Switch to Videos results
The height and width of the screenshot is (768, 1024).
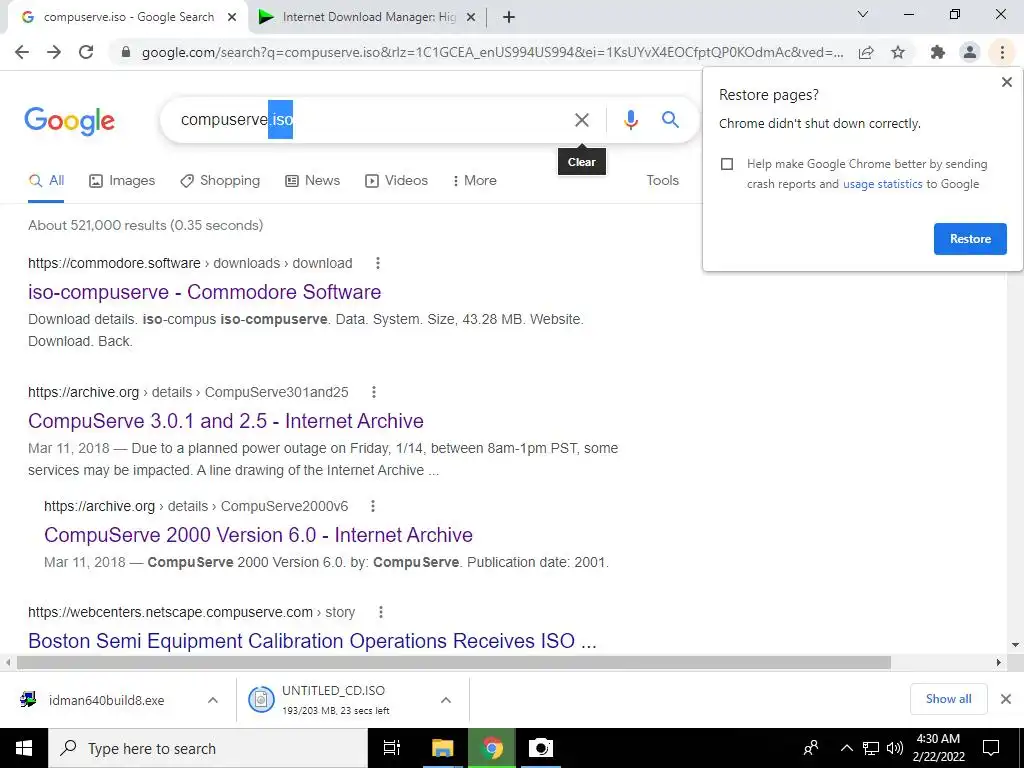click(x=396, y=181)
